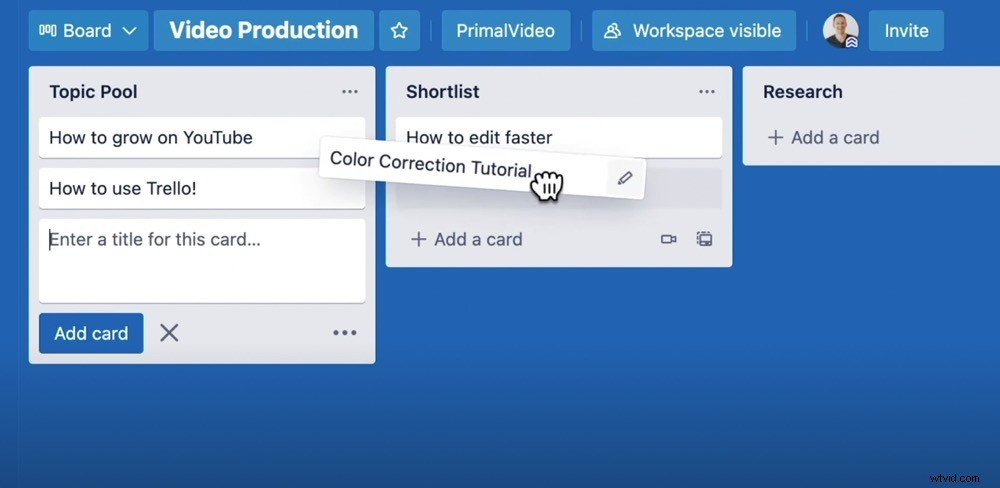1000x488 pixels.
Task: Open the Board view switcher dropdown
Action: click(x=88, y=31)
